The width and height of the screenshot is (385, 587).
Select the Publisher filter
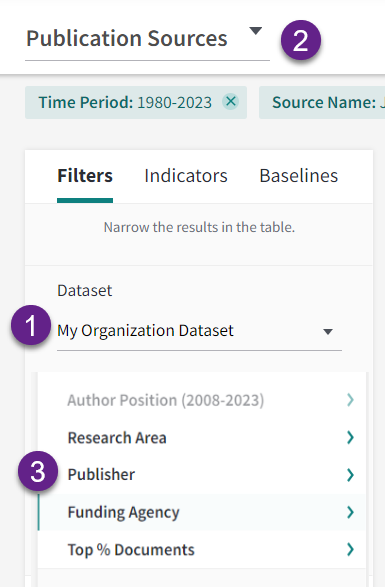[x=202, y=475]
